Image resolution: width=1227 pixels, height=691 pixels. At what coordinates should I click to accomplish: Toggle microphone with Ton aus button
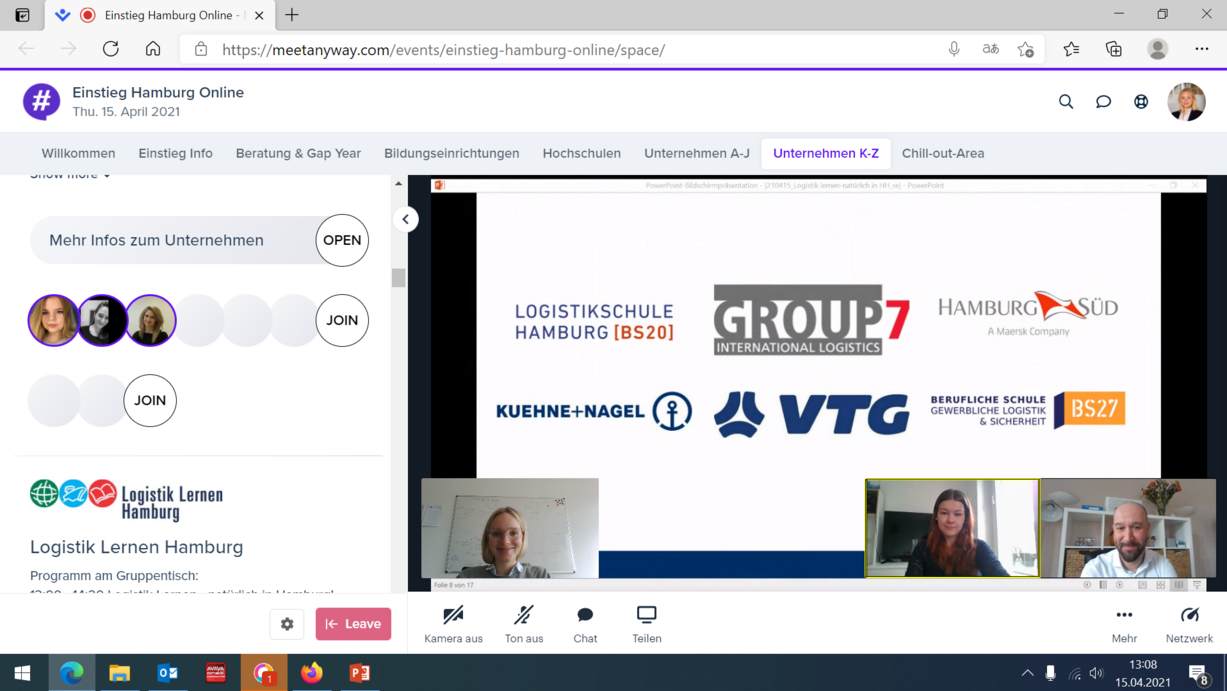pos(524,624)
